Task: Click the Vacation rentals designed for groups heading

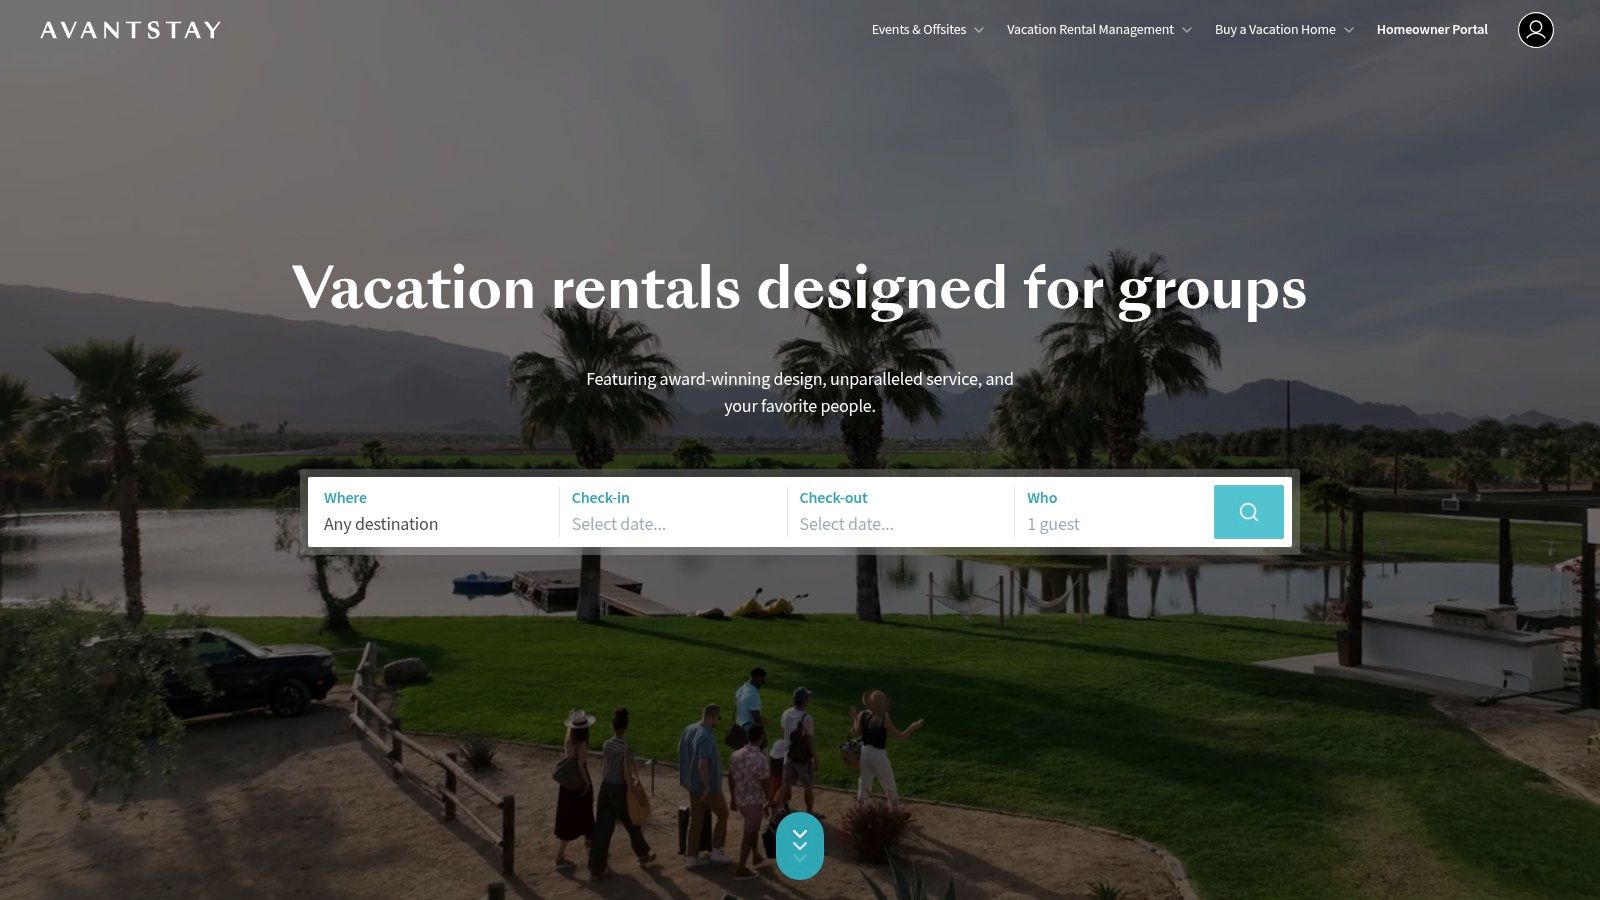Action: coord(799,289)
